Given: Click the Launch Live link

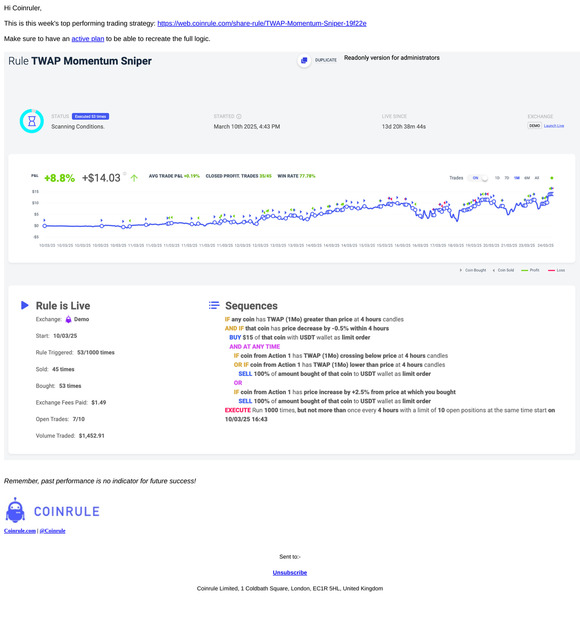Looking at the screenshot, I should point(554,126).
